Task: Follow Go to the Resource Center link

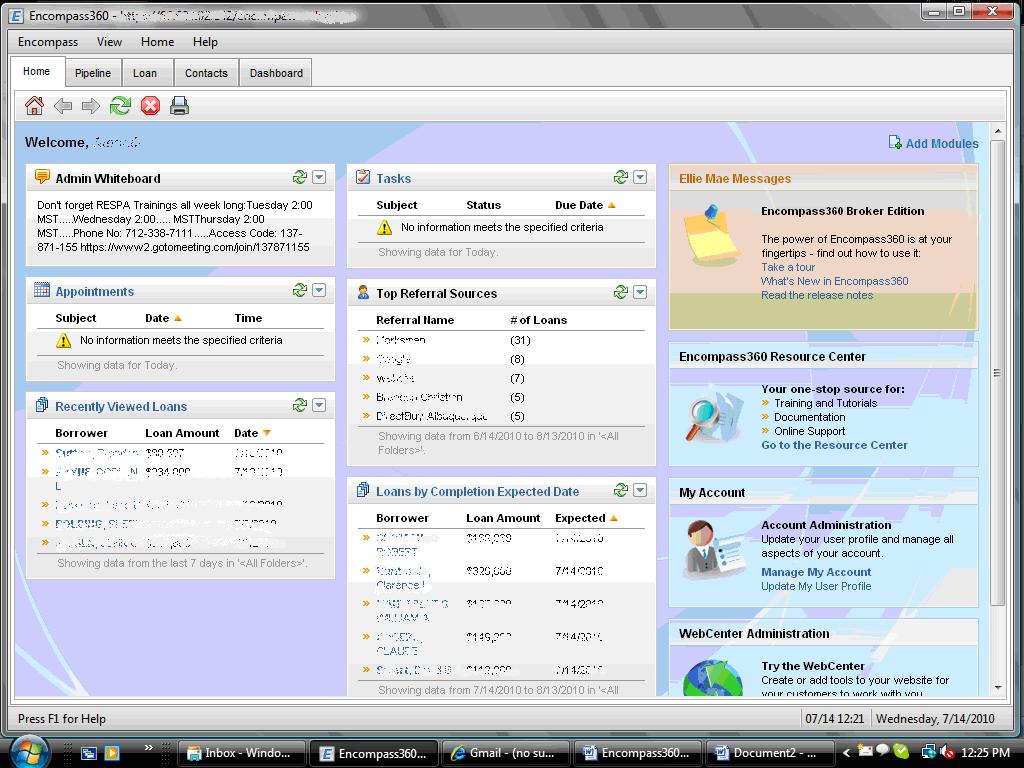Action: click(x=835, y=445)
